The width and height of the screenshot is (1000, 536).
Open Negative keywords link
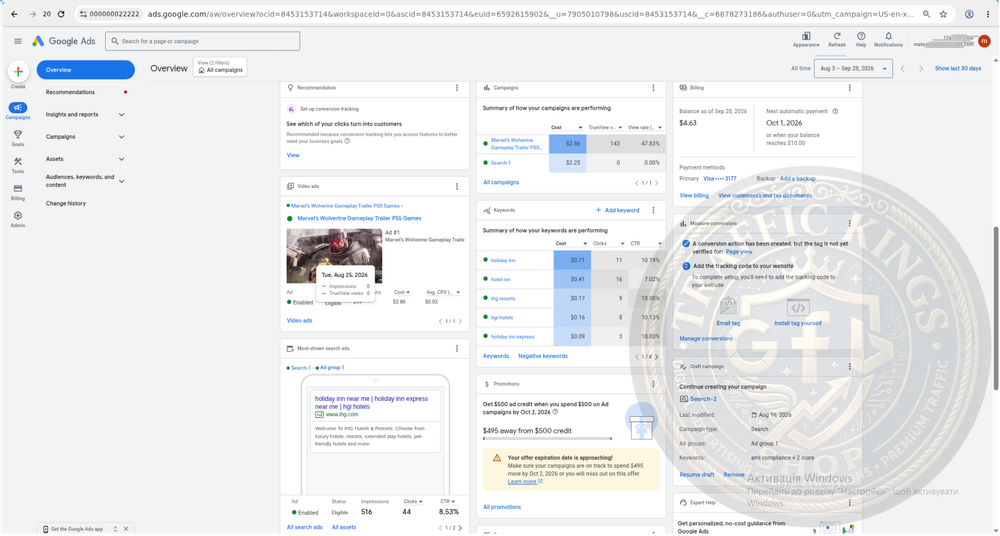pyautogui.click(x=543, y=356)
